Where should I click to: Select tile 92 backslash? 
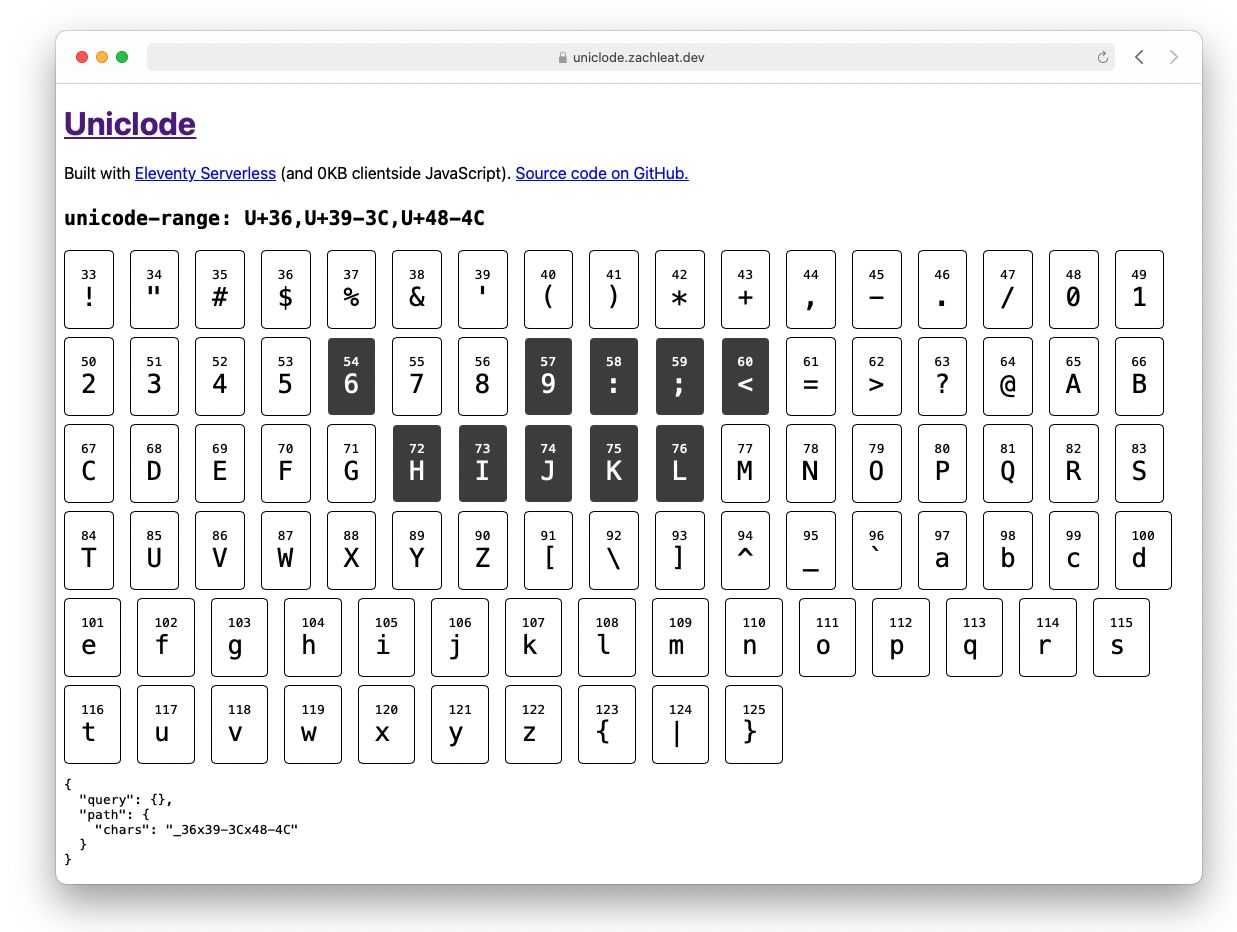(614, 550)
